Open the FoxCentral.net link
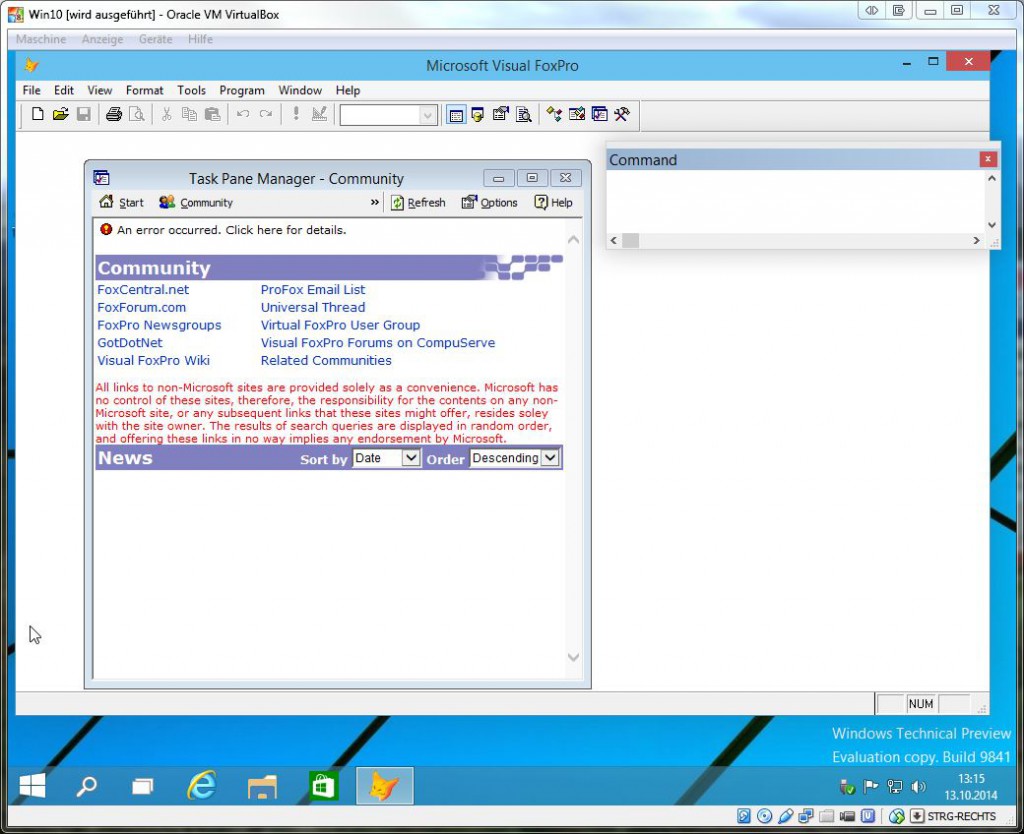 click(143, 289)
